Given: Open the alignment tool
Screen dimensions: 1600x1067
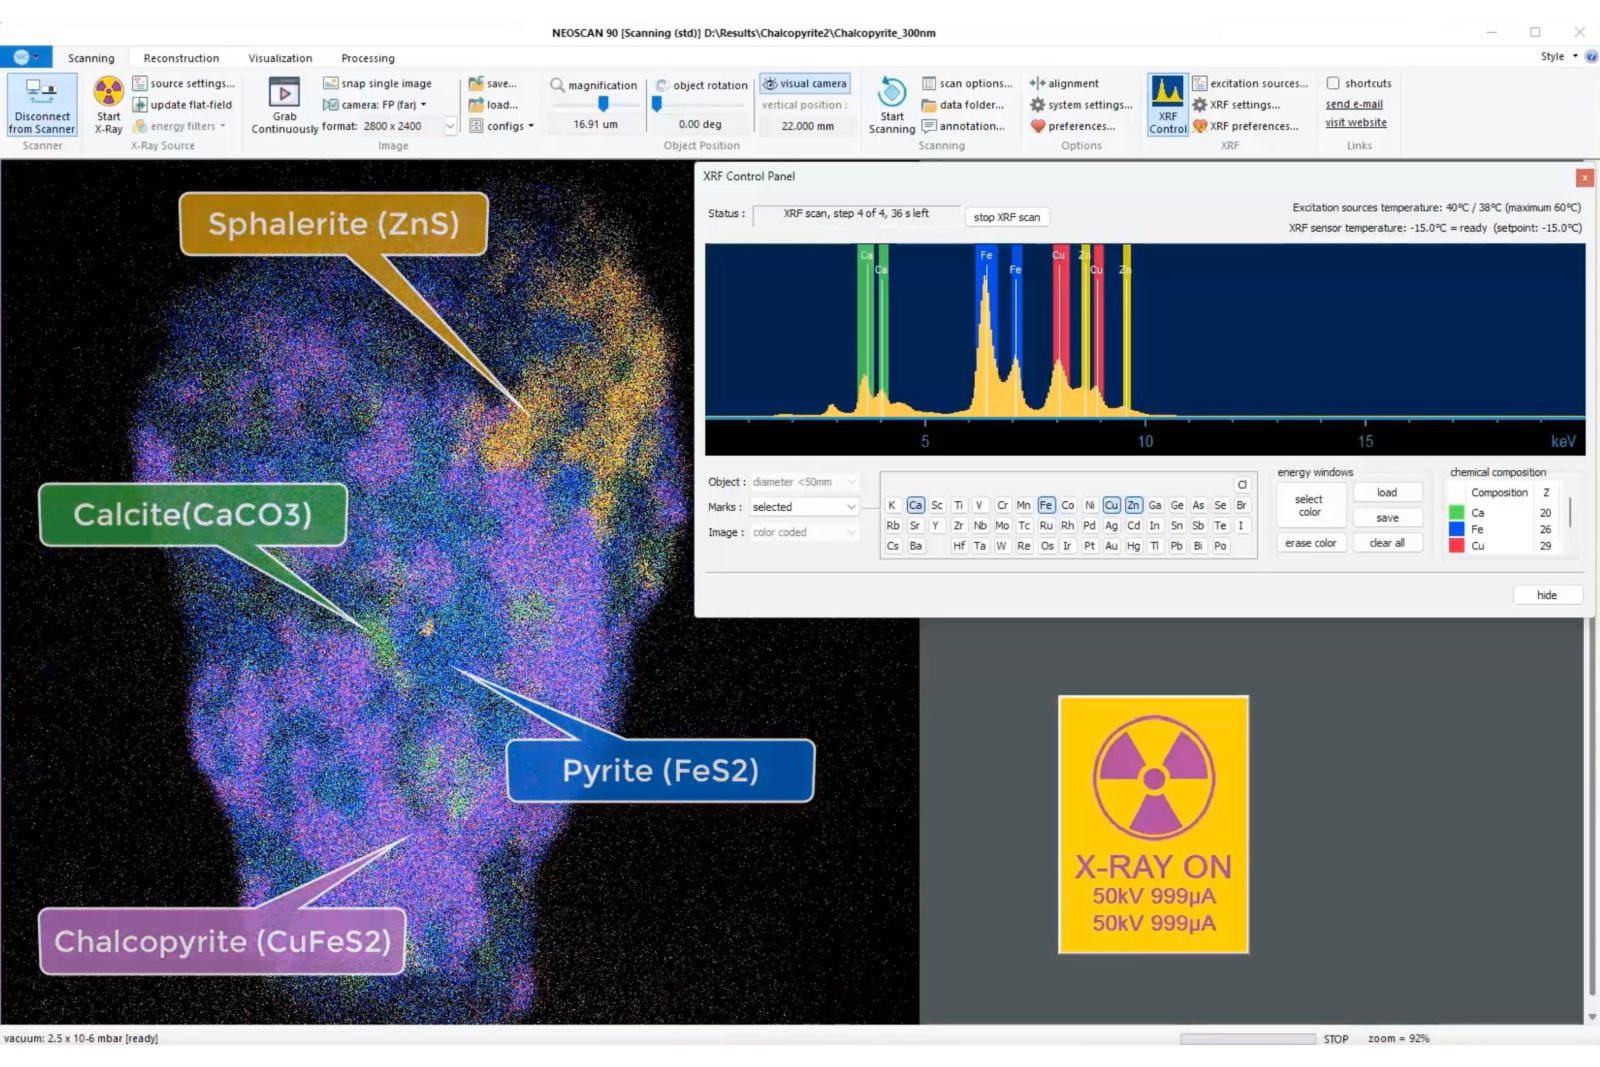Looking at the screenshot, I should point(1065,84).
